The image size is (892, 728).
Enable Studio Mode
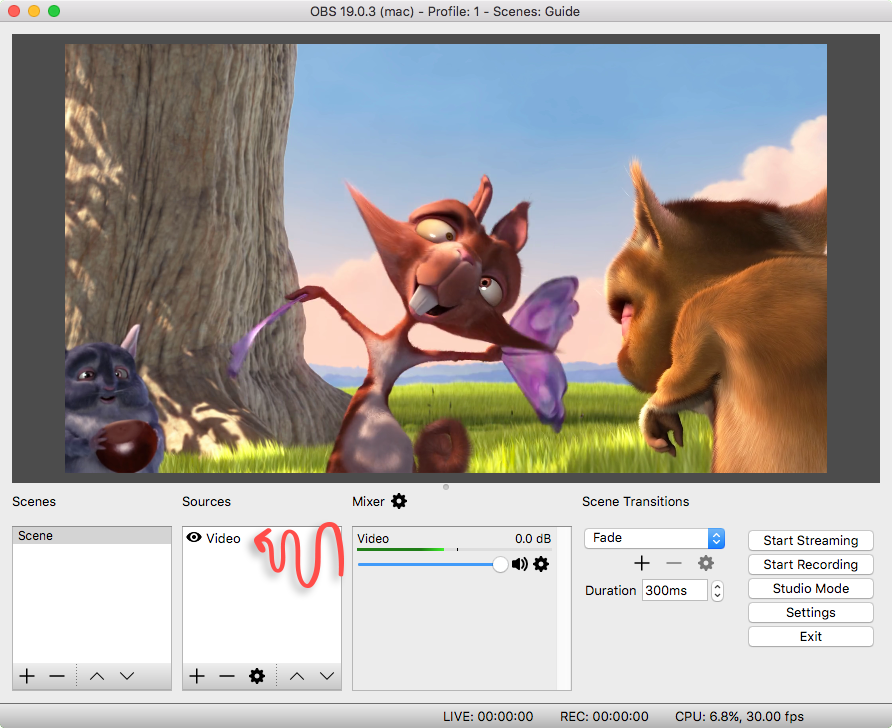tap(811, 589)
